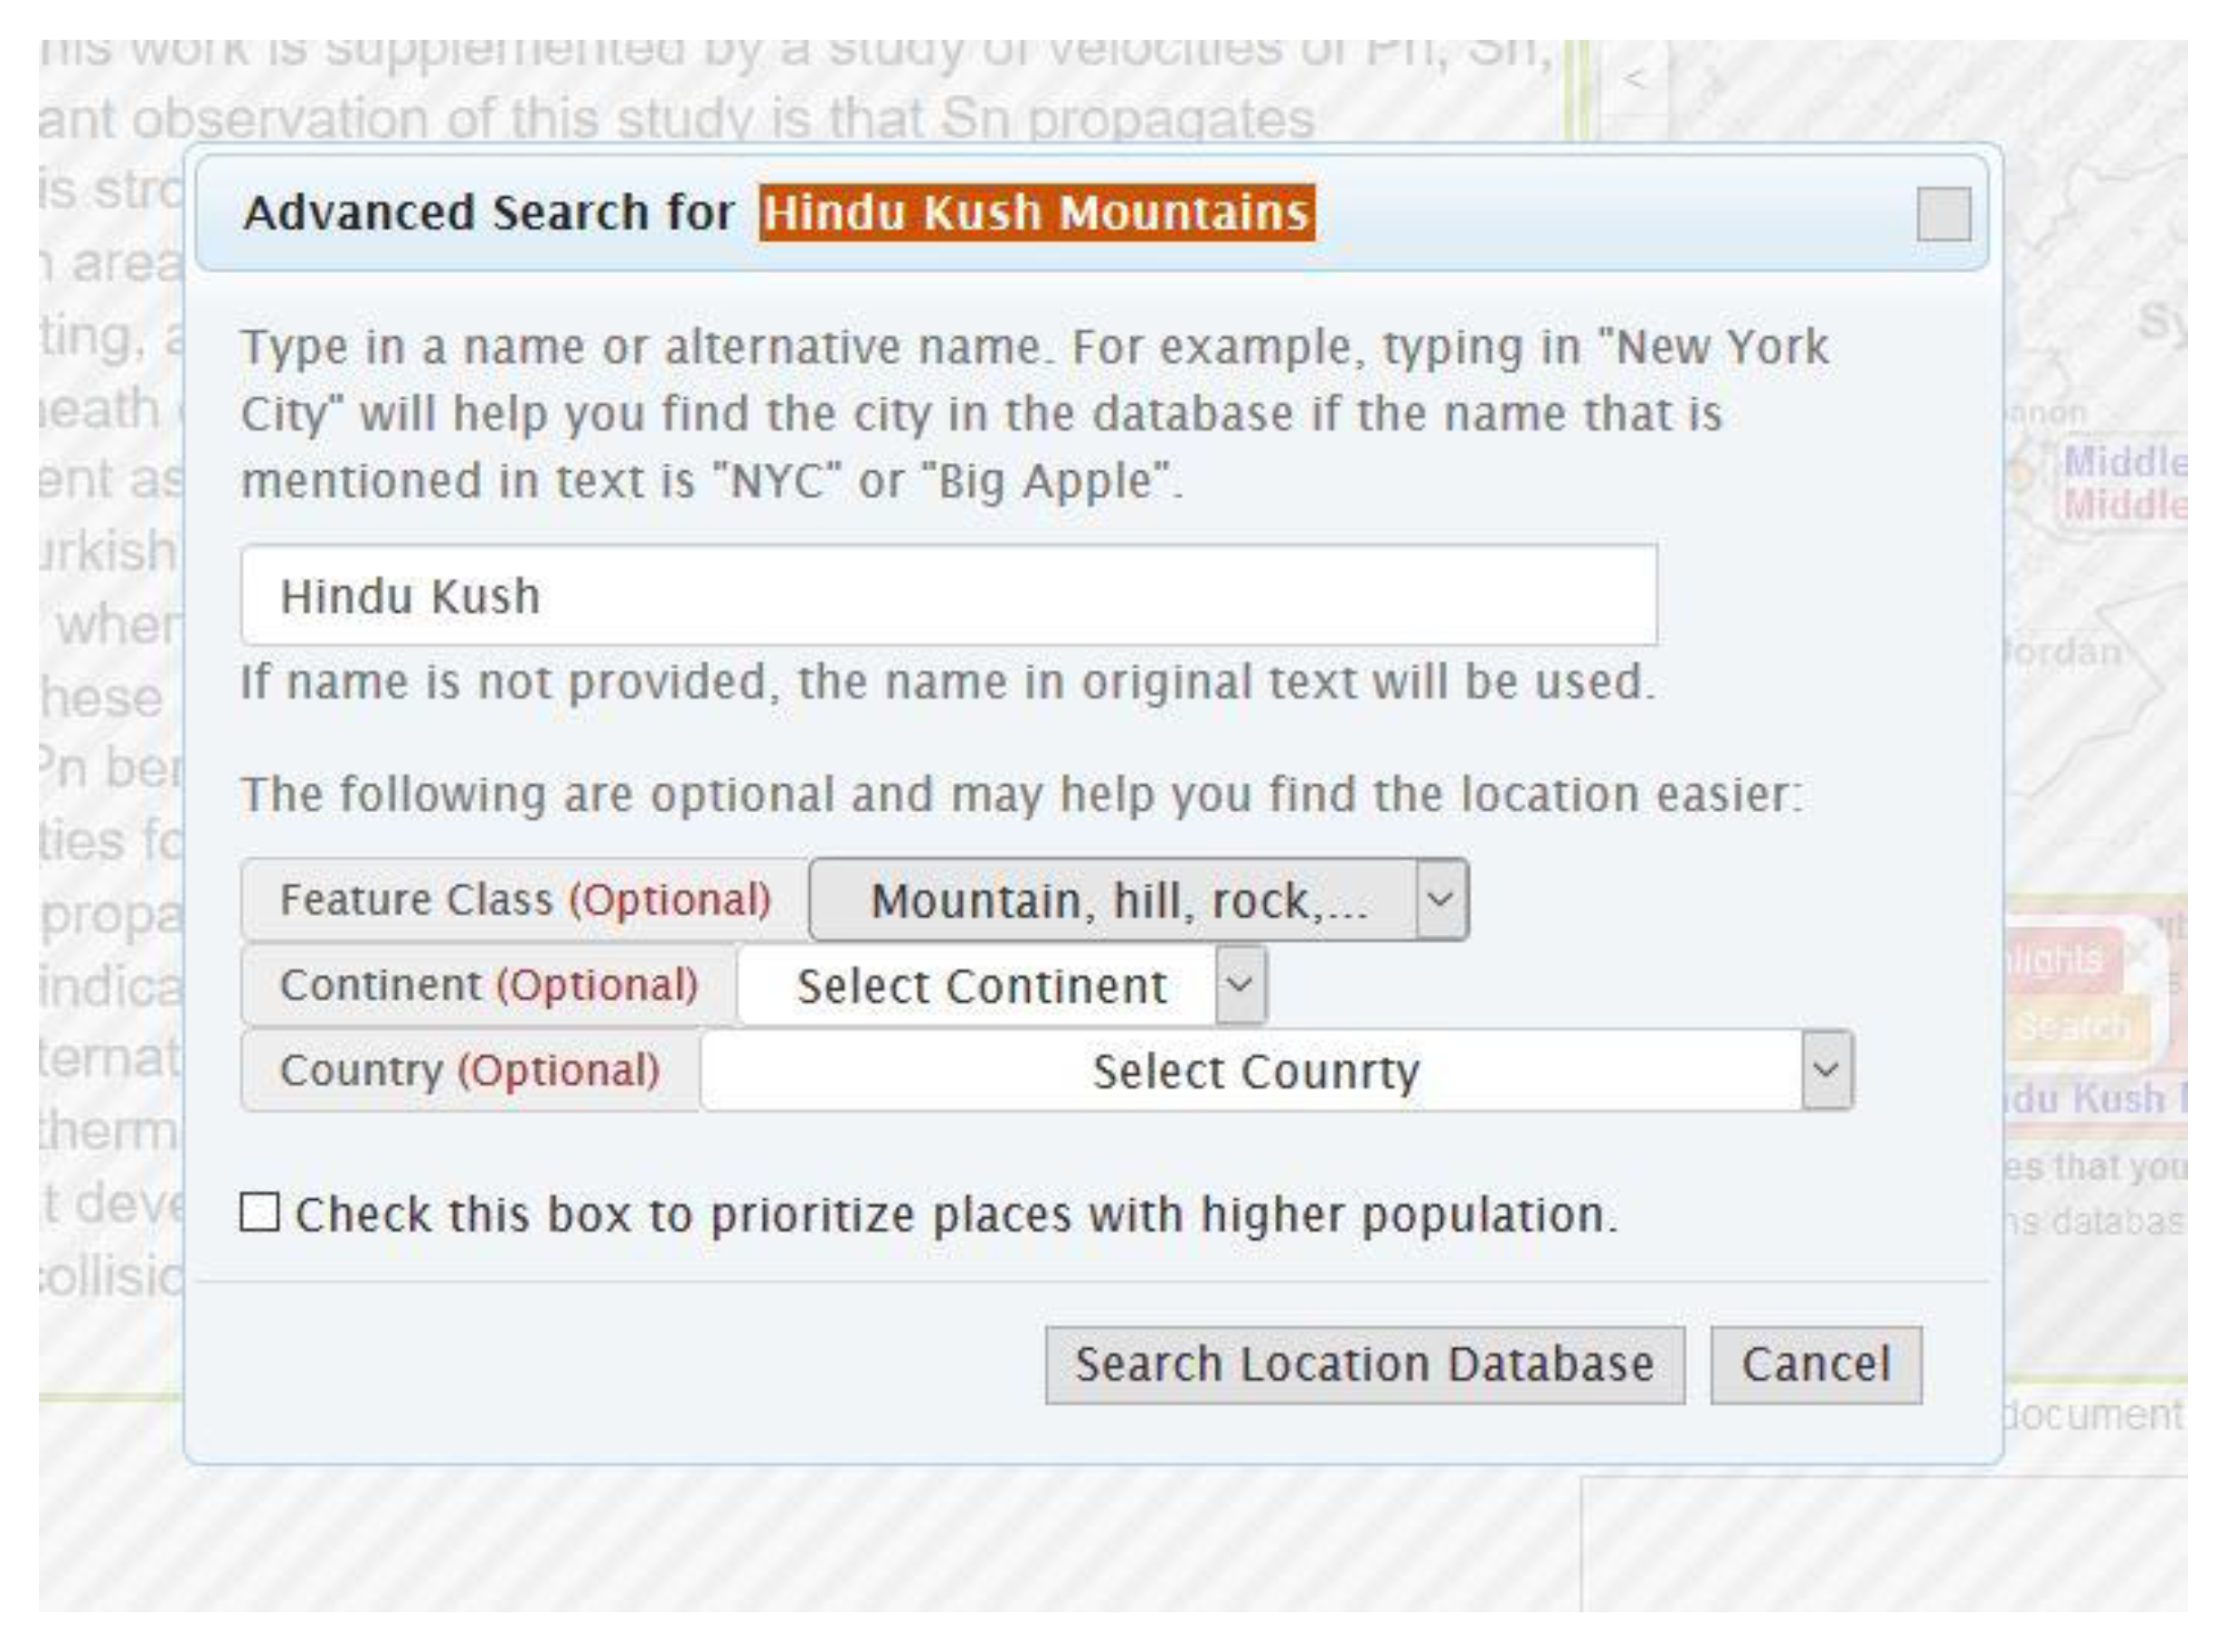This screenshot has height=1652, width=2236.
Task: Cancel the advanced search
Action: pos(1815,1365)
